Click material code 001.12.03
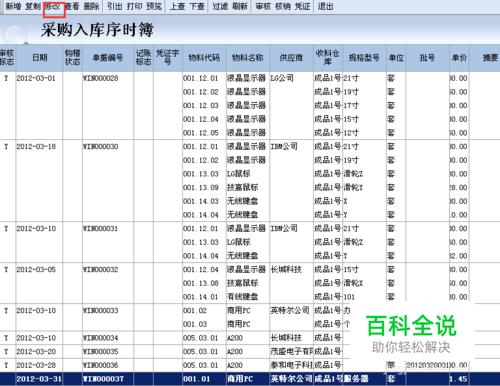Viewport: 500px width, 386px height. coord(201,106)
